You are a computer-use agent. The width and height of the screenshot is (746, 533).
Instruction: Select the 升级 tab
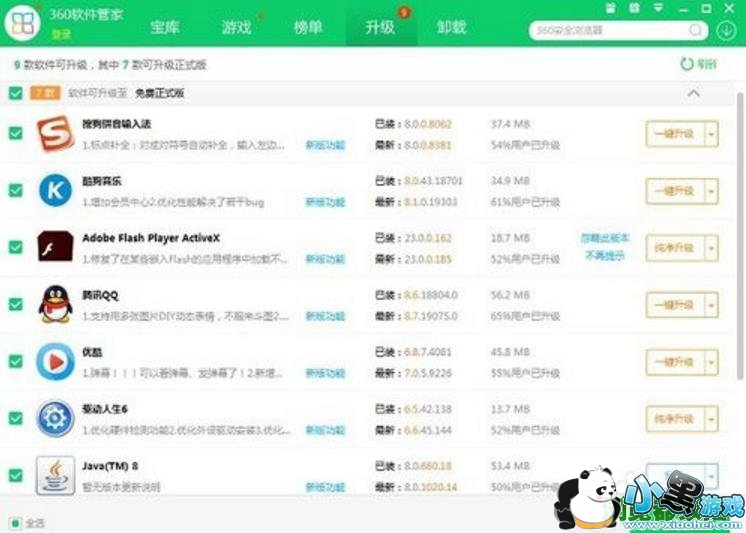[x=381, y=27]
